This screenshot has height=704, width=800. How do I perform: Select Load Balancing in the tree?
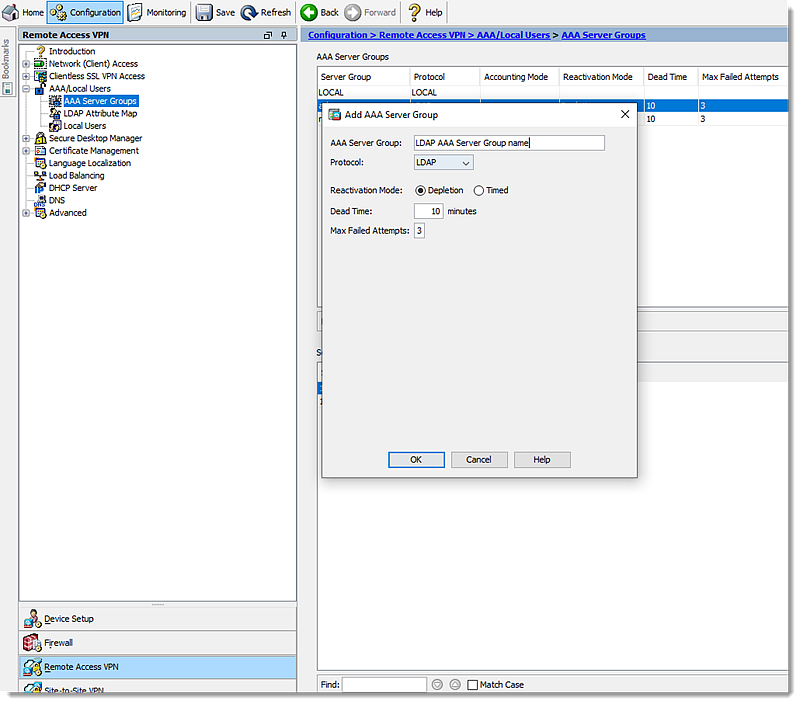(77, 175)
